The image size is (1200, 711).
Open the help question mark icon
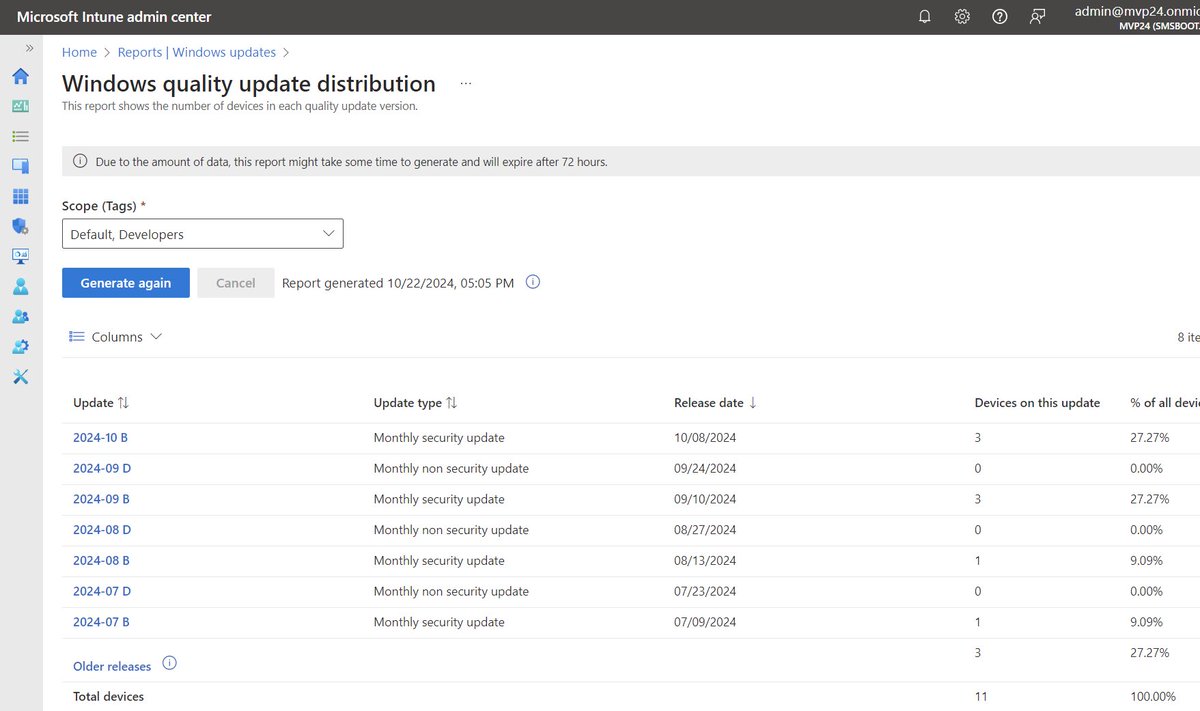click(x=999, y=17)
